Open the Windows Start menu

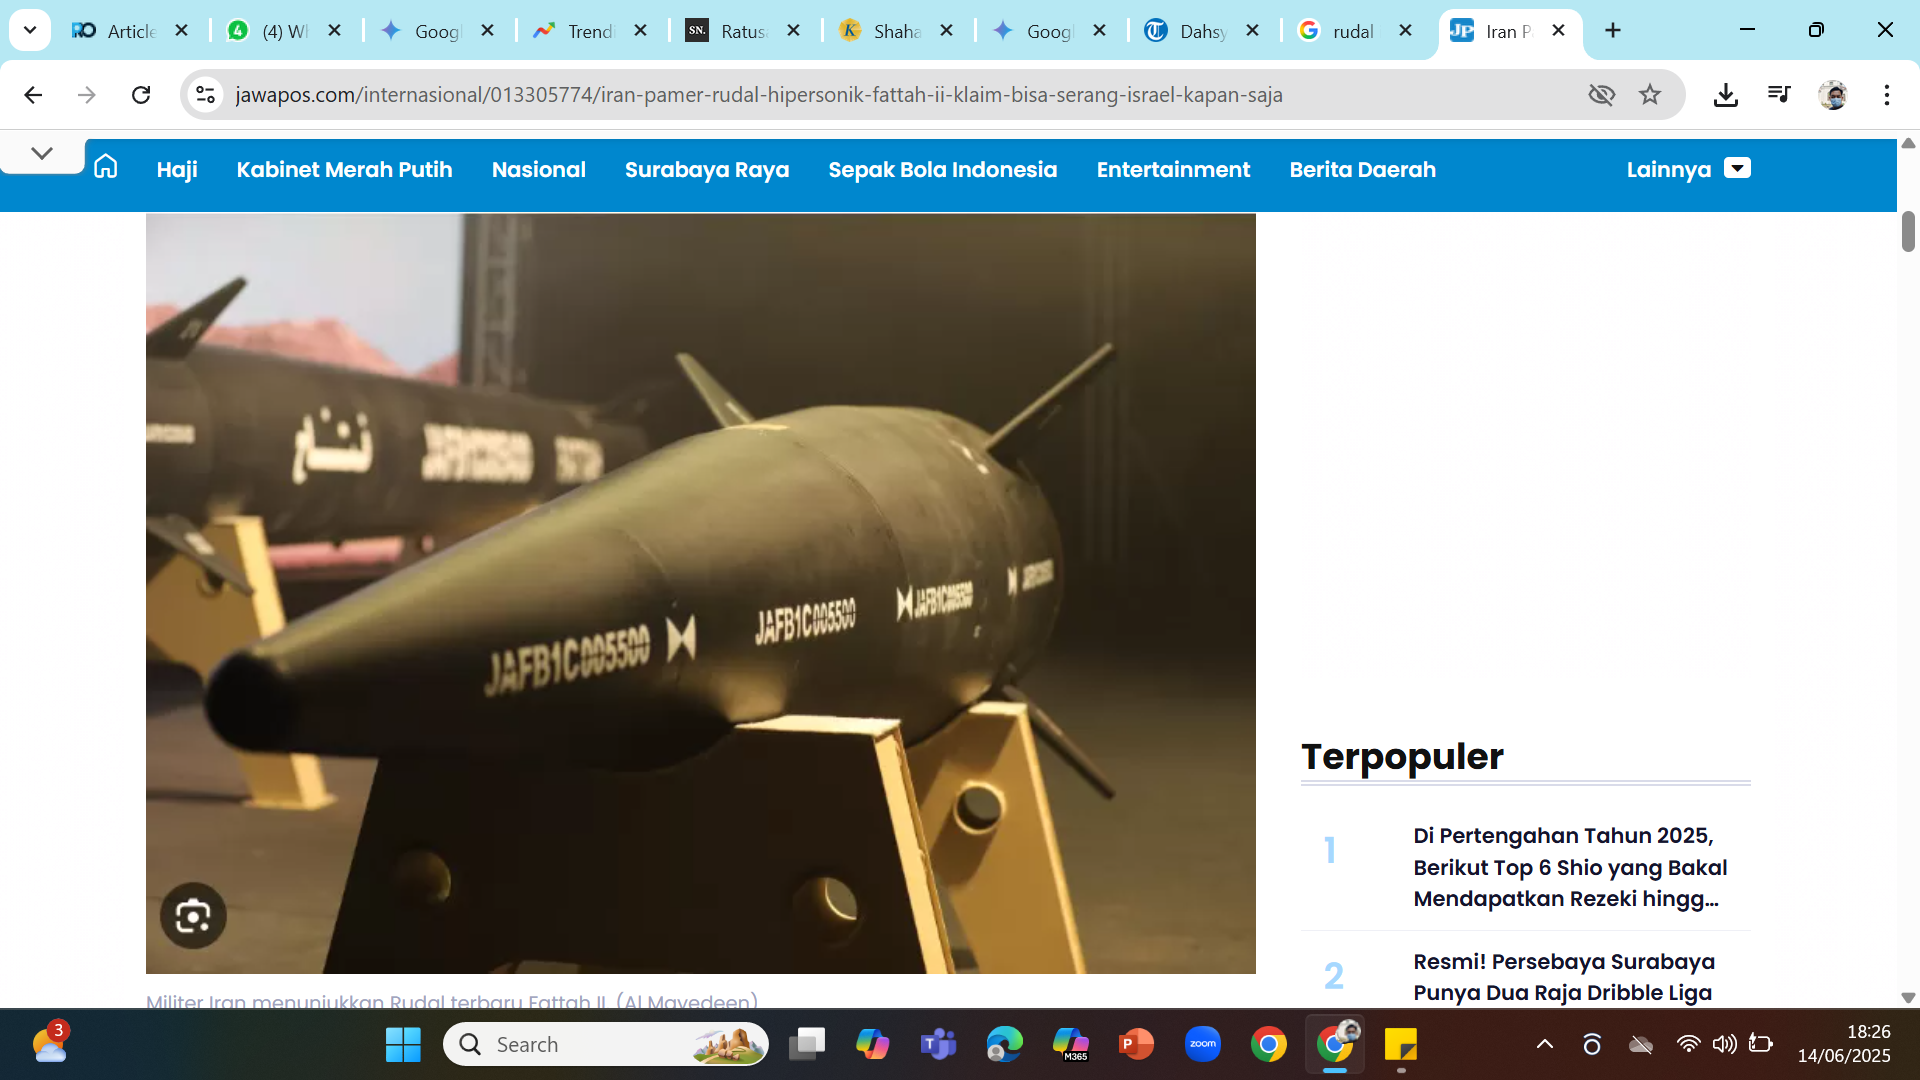403,1045
